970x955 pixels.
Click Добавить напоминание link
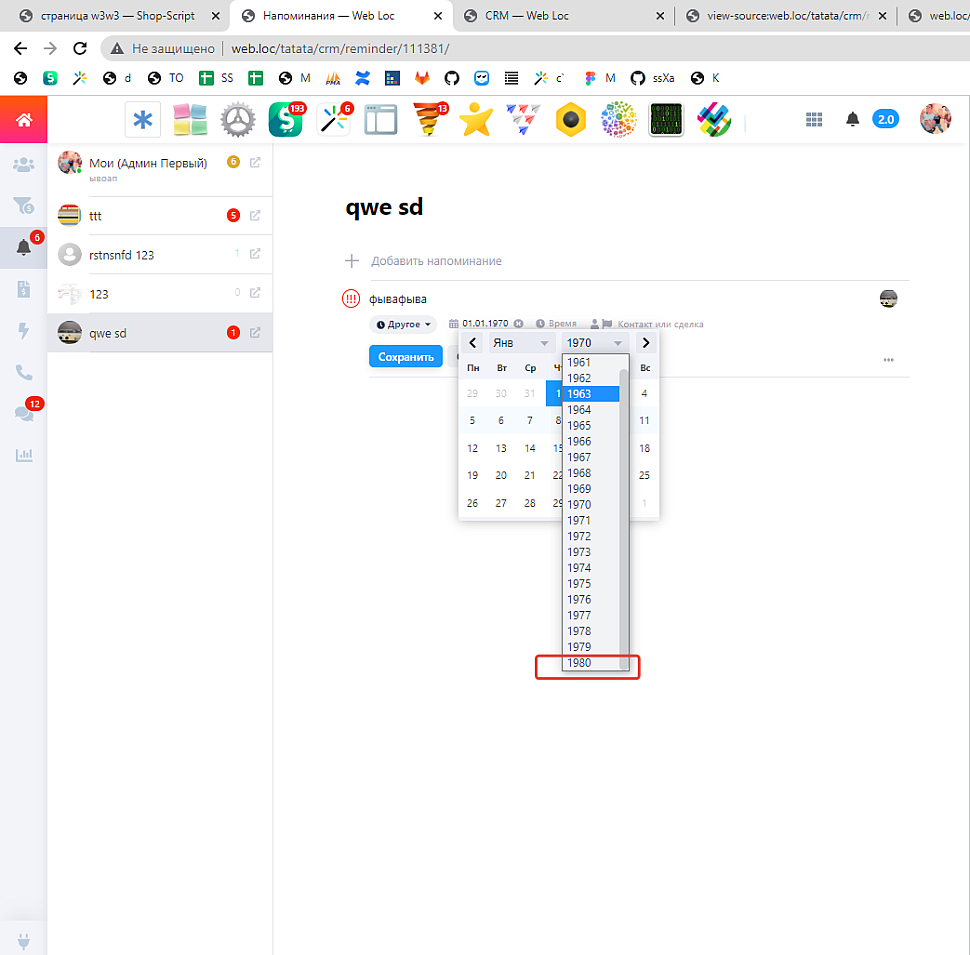coord(436,261)
